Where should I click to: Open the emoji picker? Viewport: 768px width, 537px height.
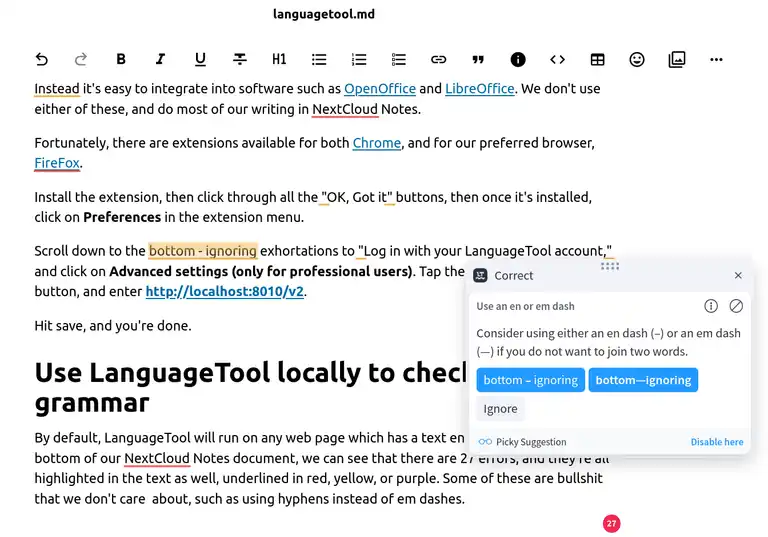(x=637, y=59)
